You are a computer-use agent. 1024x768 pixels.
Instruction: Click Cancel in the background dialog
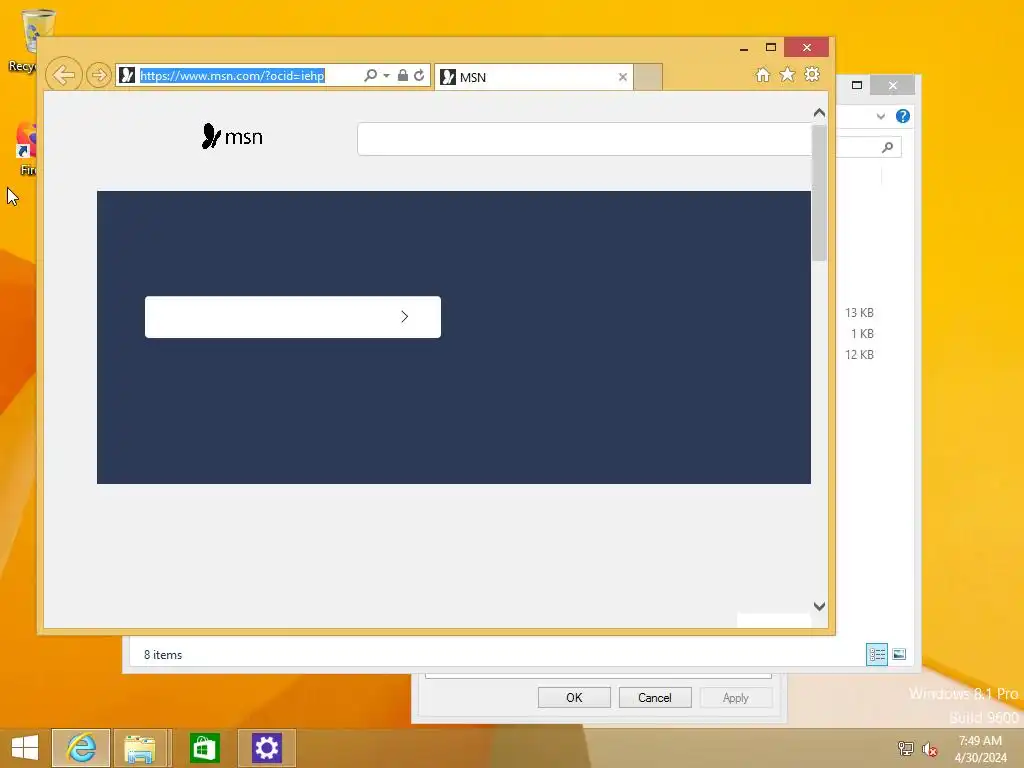pos(655,697)
